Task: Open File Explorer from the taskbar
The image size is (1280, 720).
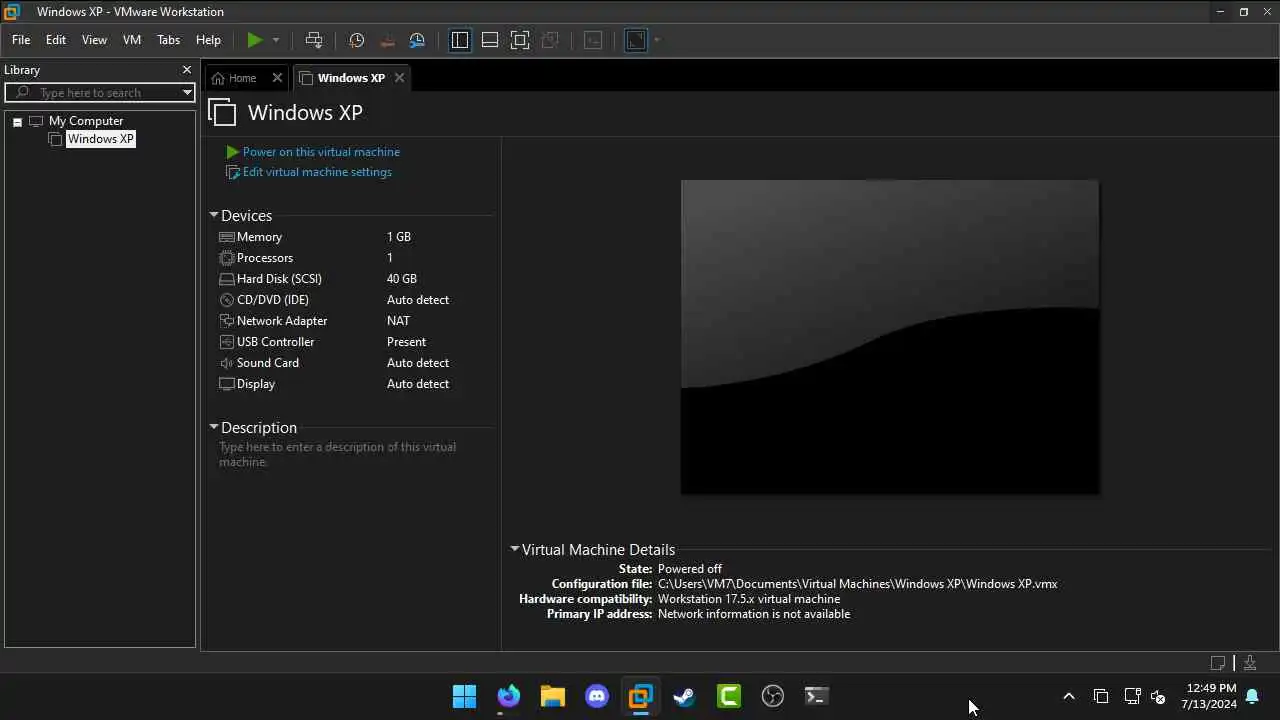Action: 553,696
